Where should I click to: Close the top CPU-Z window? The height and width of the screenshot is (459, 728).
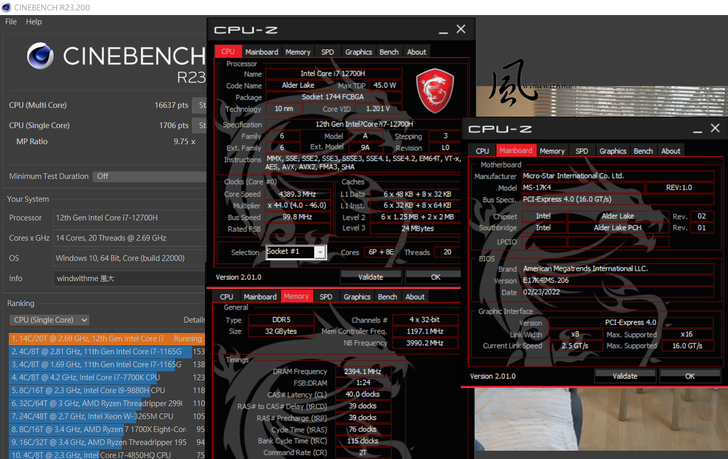point(460,31)
